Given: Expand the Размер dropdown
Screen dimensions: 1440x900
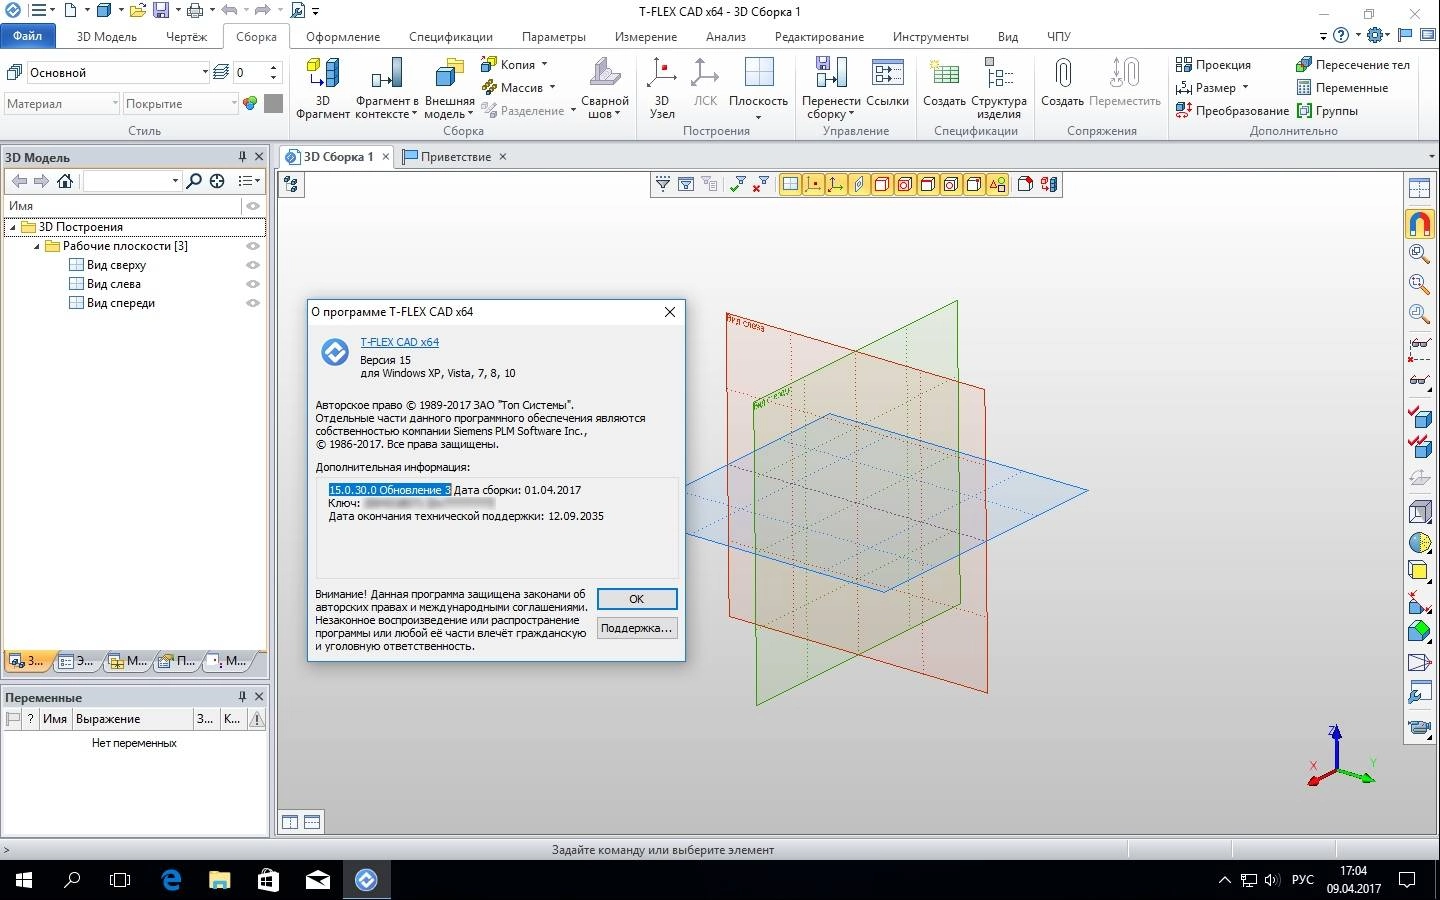Looking at the screenshot, I should 1245,87.
